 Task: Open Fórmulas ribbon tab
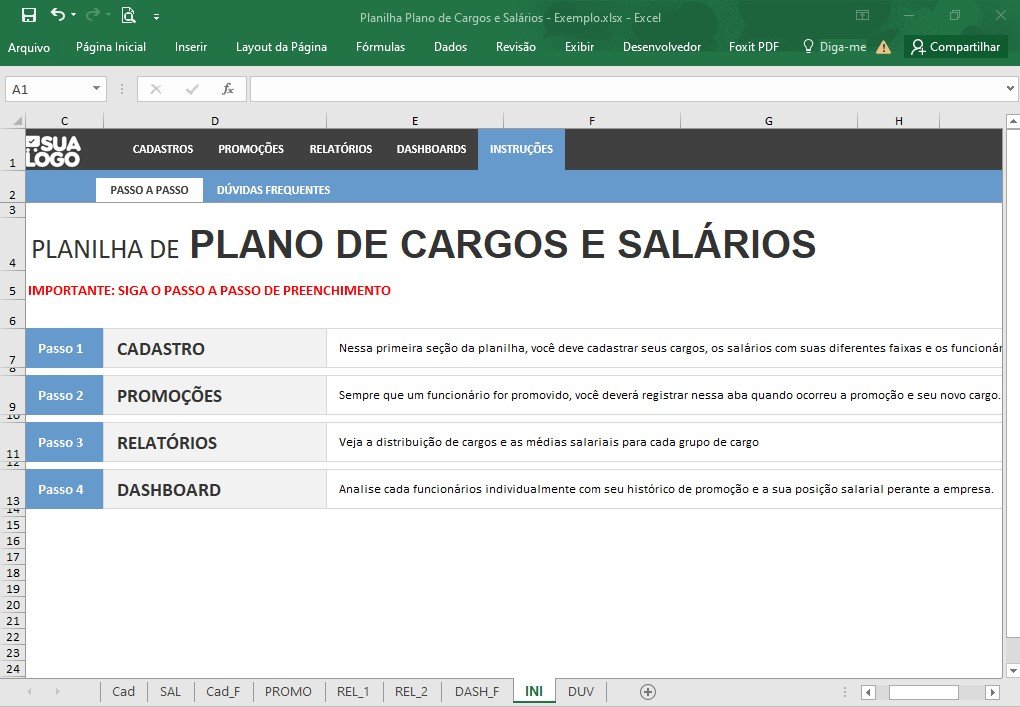coord(381,47)
